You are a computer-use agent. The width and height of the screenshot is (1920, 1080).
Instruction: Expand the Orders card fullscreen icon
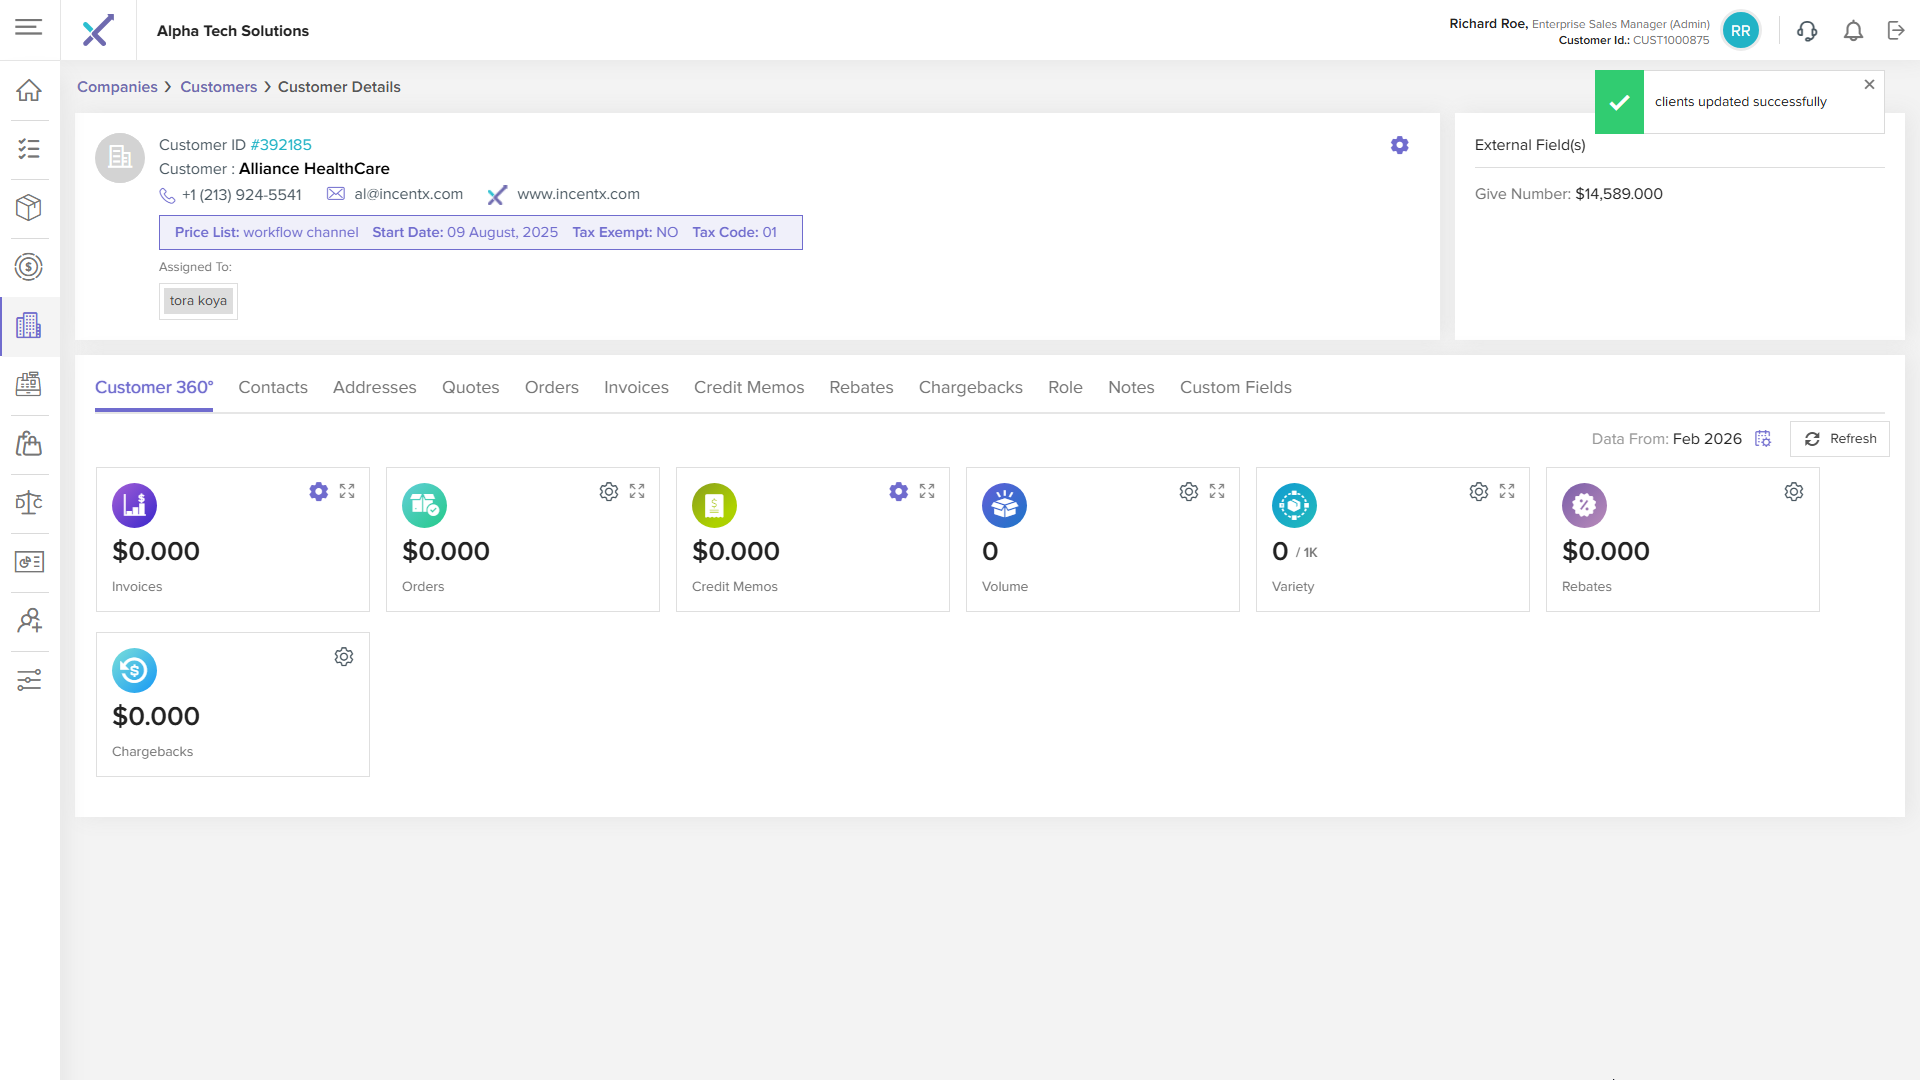pos(637,491)
